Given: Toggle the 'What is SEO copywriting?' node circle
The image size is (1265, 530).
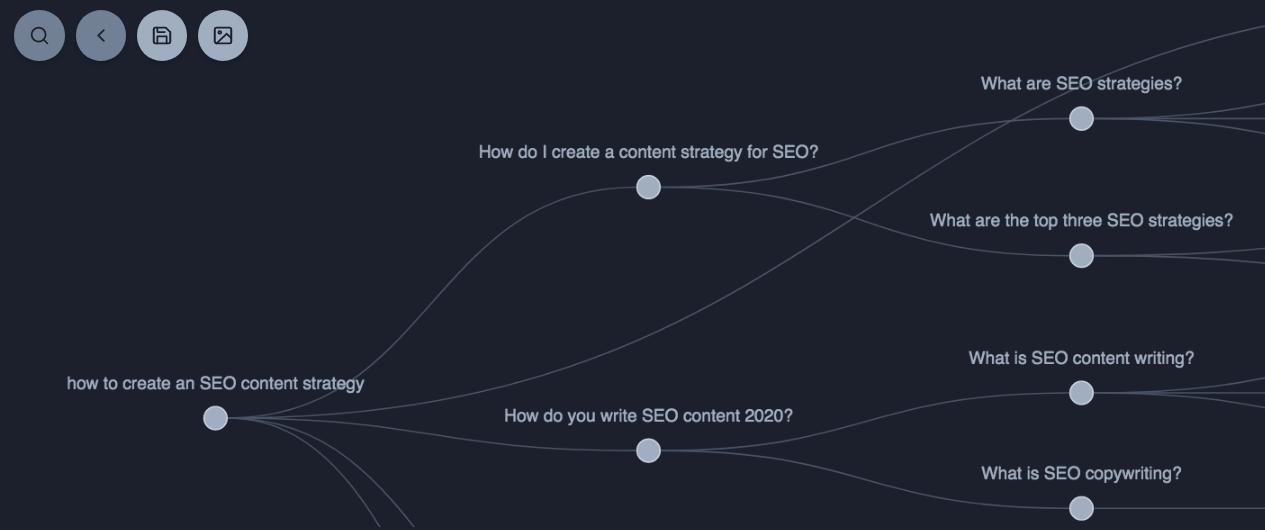Looking at the screenshot, I should [x=1081, y=509].
